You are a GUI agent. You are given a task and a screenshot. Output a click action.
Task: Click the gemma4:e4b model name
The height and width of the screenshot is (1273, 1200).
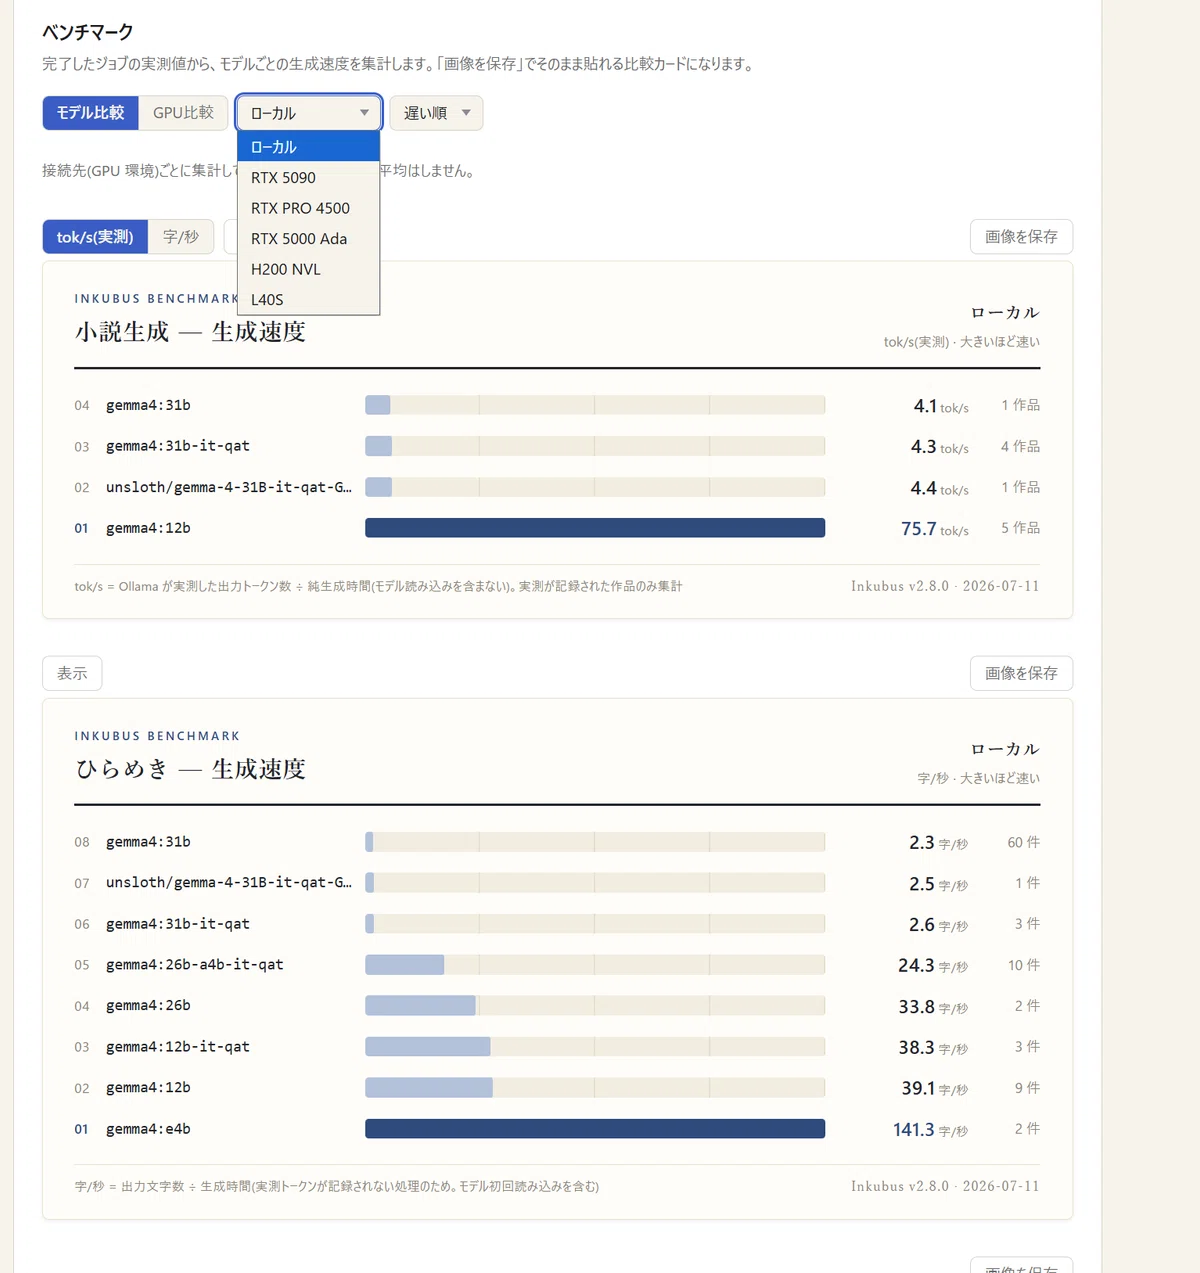point(148,1129)
